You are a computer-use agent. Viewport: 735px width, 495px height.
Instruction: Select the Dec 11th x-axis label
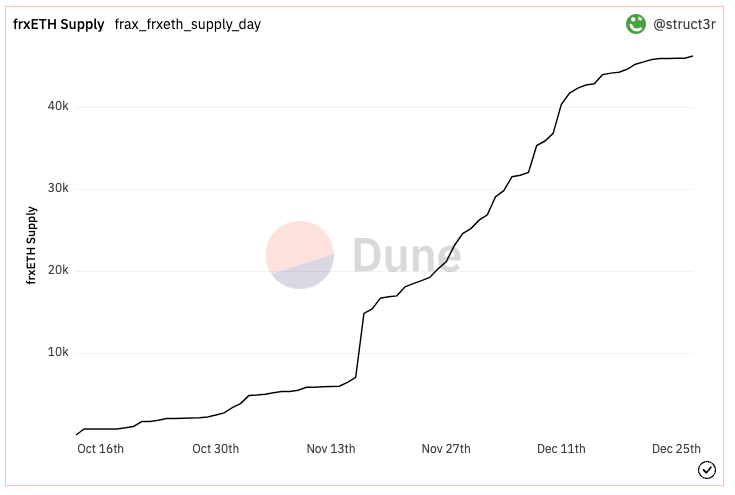click(x=561, y=449)
